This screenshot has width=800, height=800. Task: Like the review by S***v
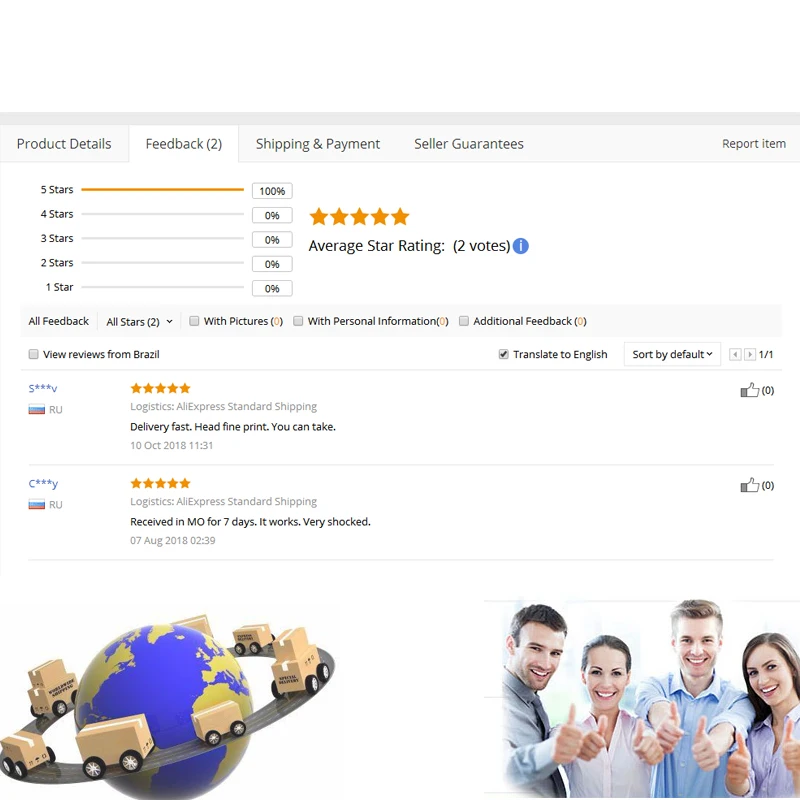[749, 390]
